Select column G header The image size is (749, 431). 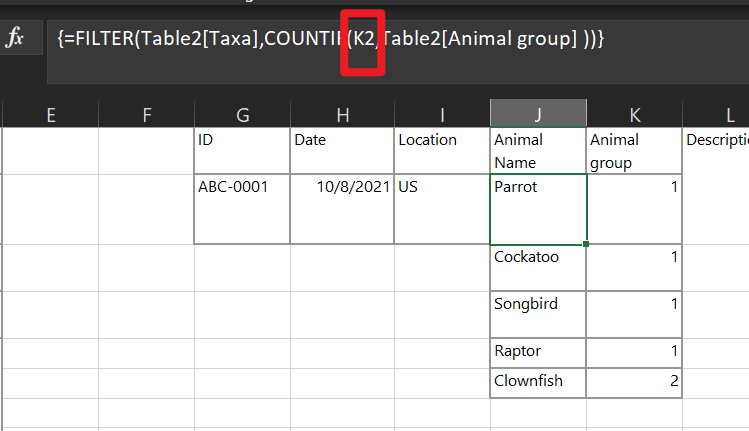(243, 114)
